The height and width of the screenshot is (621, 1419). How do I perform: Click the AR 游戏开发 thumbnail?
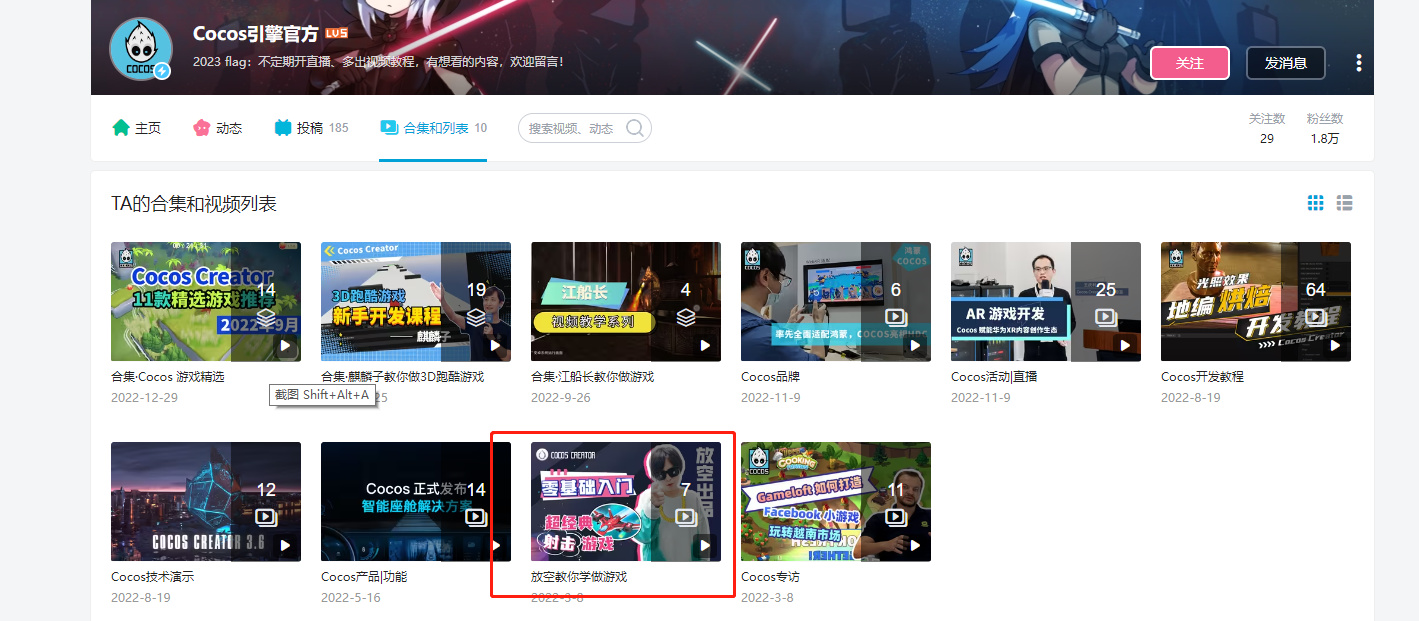pyautogui.click(x=1046, y=301)
